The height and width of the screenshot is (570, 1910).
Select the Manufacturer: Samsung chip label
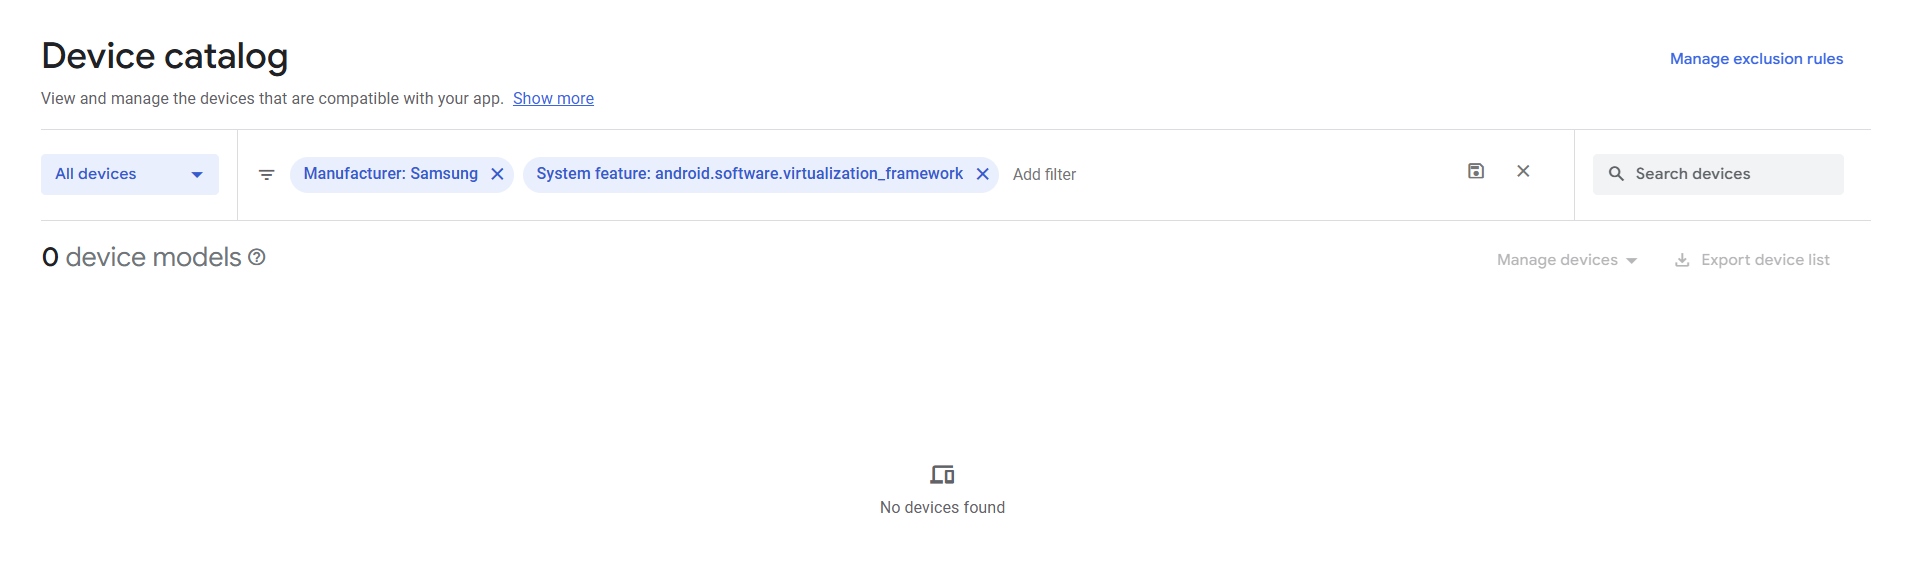(x=390, y=174)
